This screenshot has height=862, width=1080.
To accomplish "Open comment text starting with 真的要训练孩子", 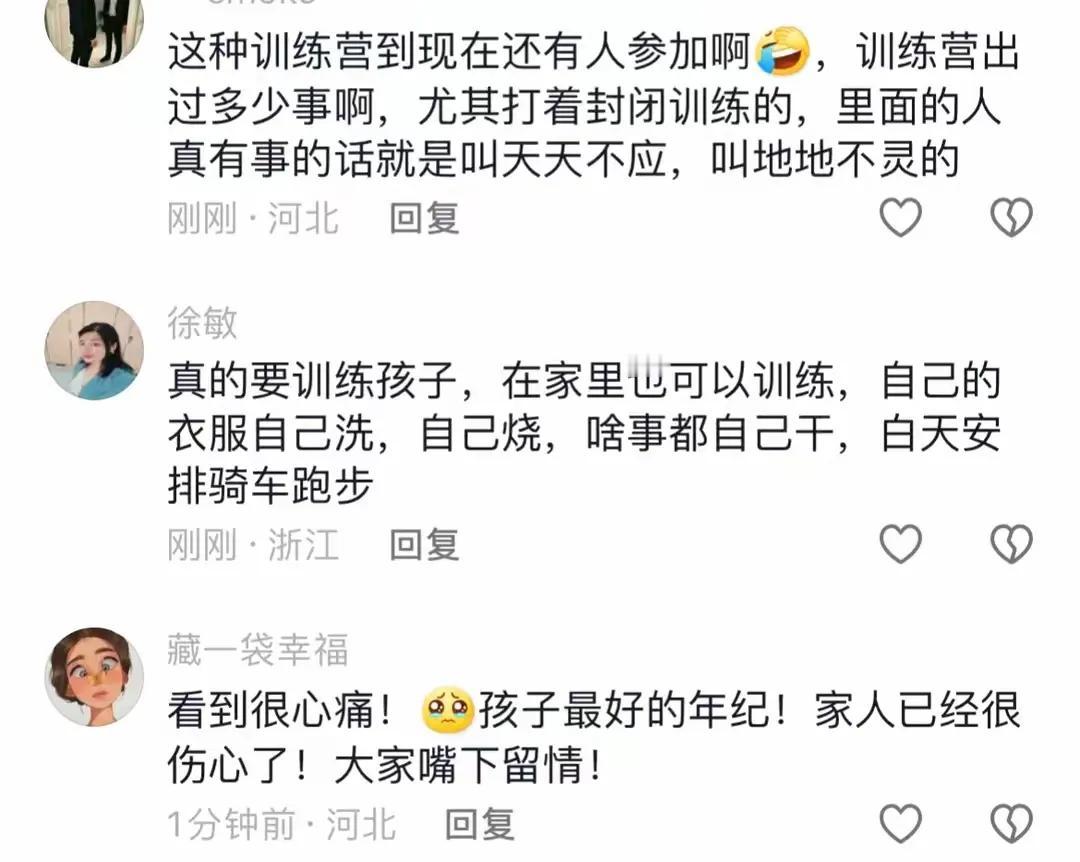I will (584, 433).
